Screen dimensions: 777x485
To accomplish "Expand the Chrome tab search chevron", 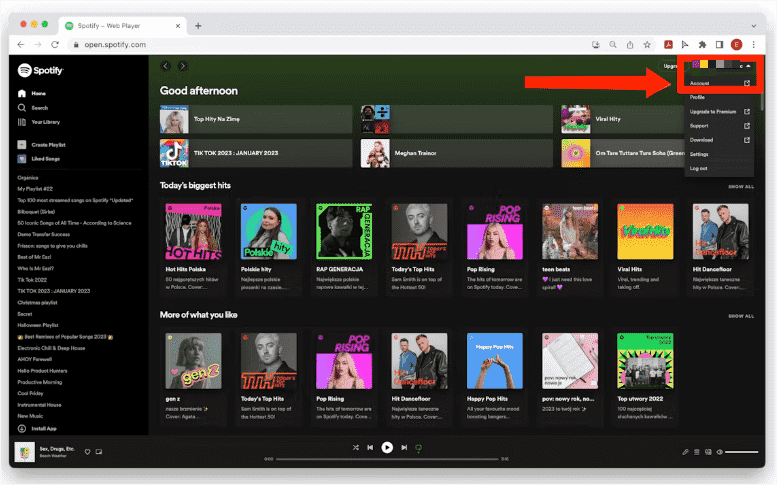I will [753, 26].
